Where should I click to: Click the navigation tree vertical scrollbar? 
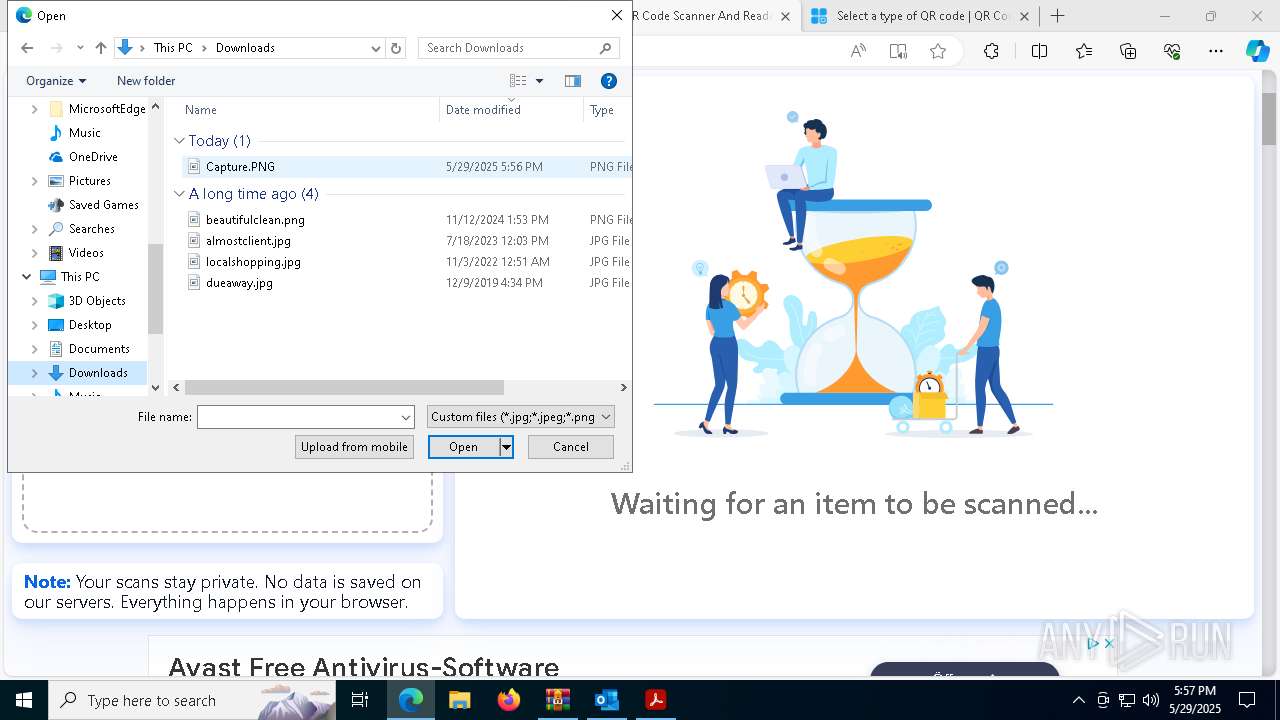pos(155,288)
